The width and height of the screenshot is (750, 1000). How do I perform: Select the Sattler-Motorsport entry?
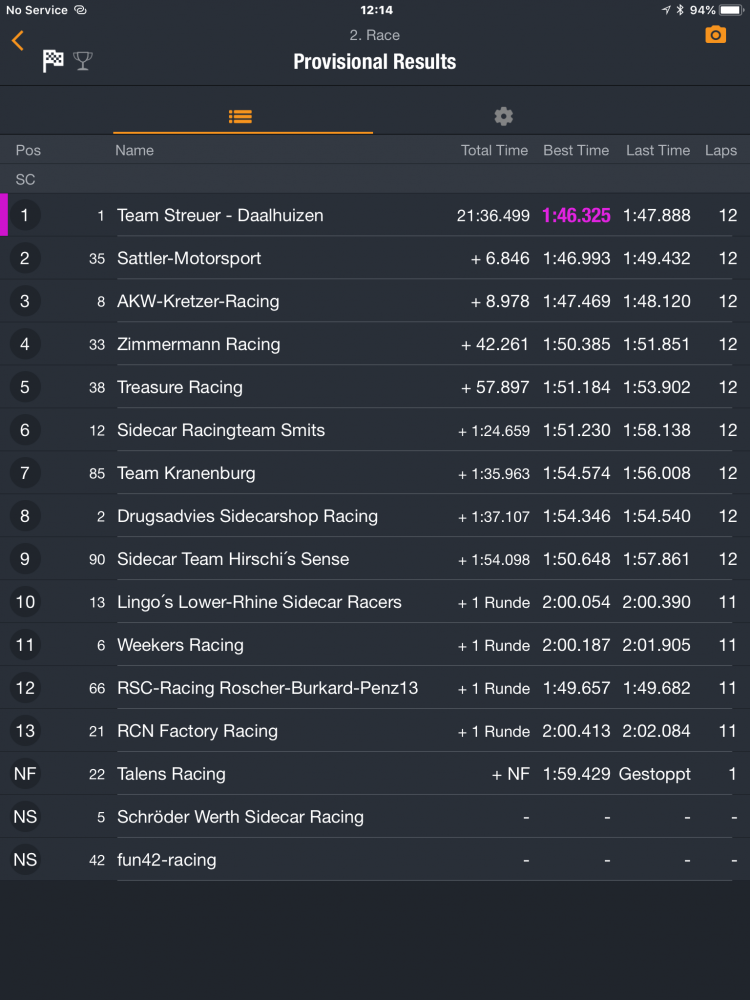click(189, 258)
